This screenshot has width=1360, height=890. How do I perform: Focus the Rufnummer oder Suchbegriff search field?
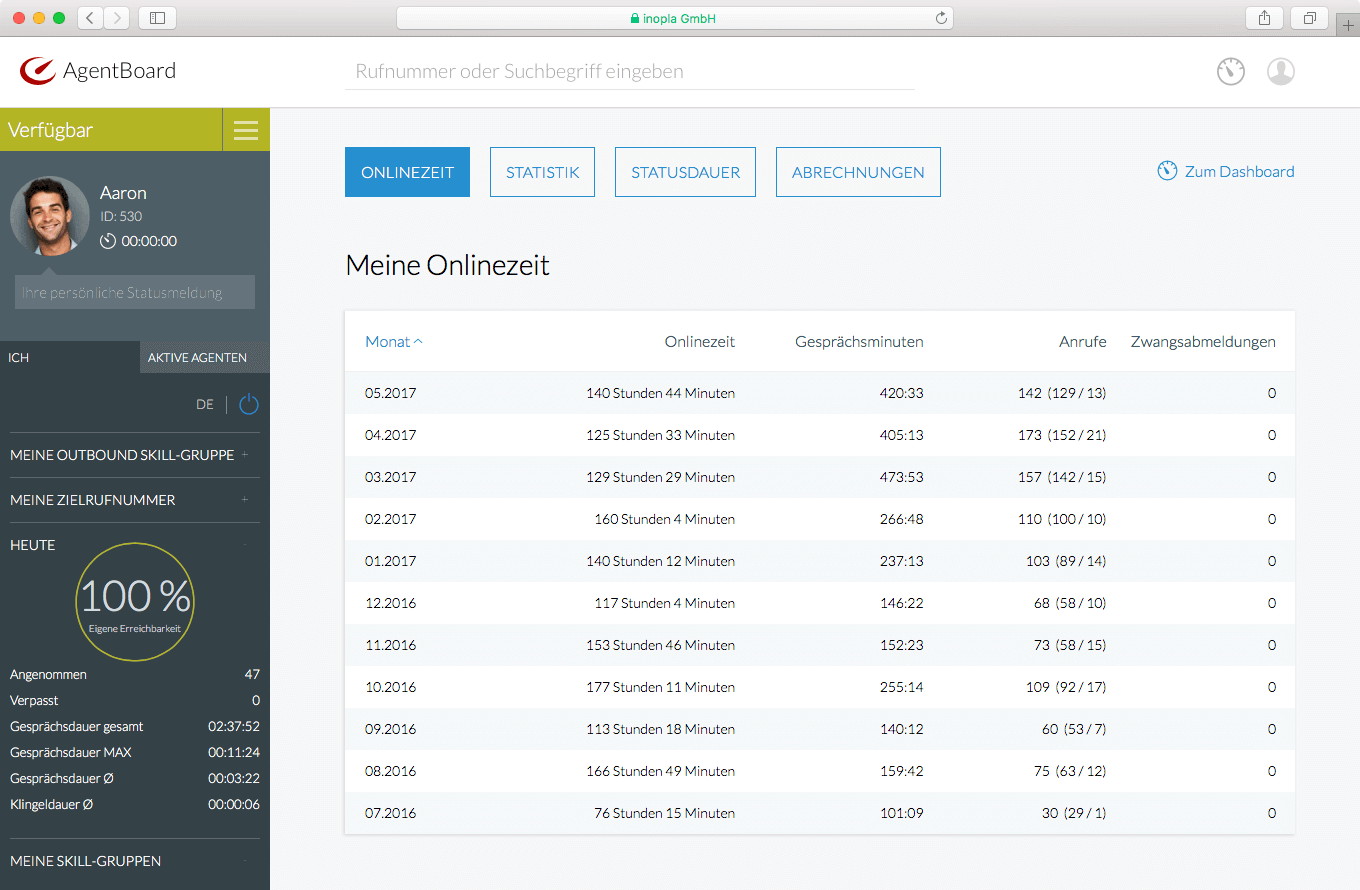pyautogui.click(x=630, y=71)
